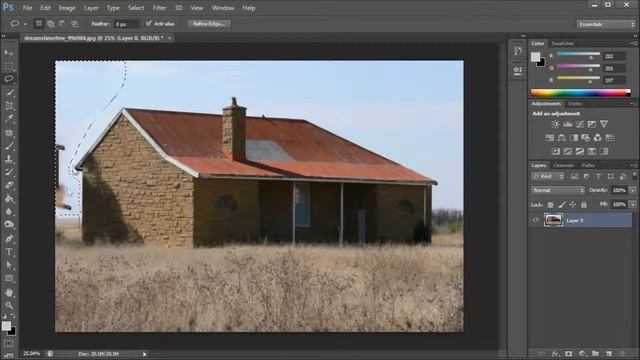Select the Eraser tool
This screenshot has height=360, width=640.
pos(9,185)
